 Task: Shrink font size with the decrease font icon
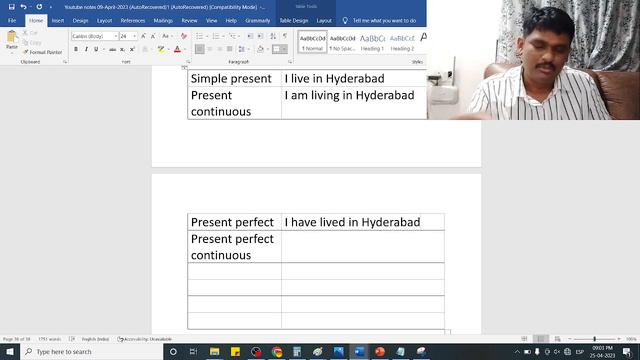(153, 36)
